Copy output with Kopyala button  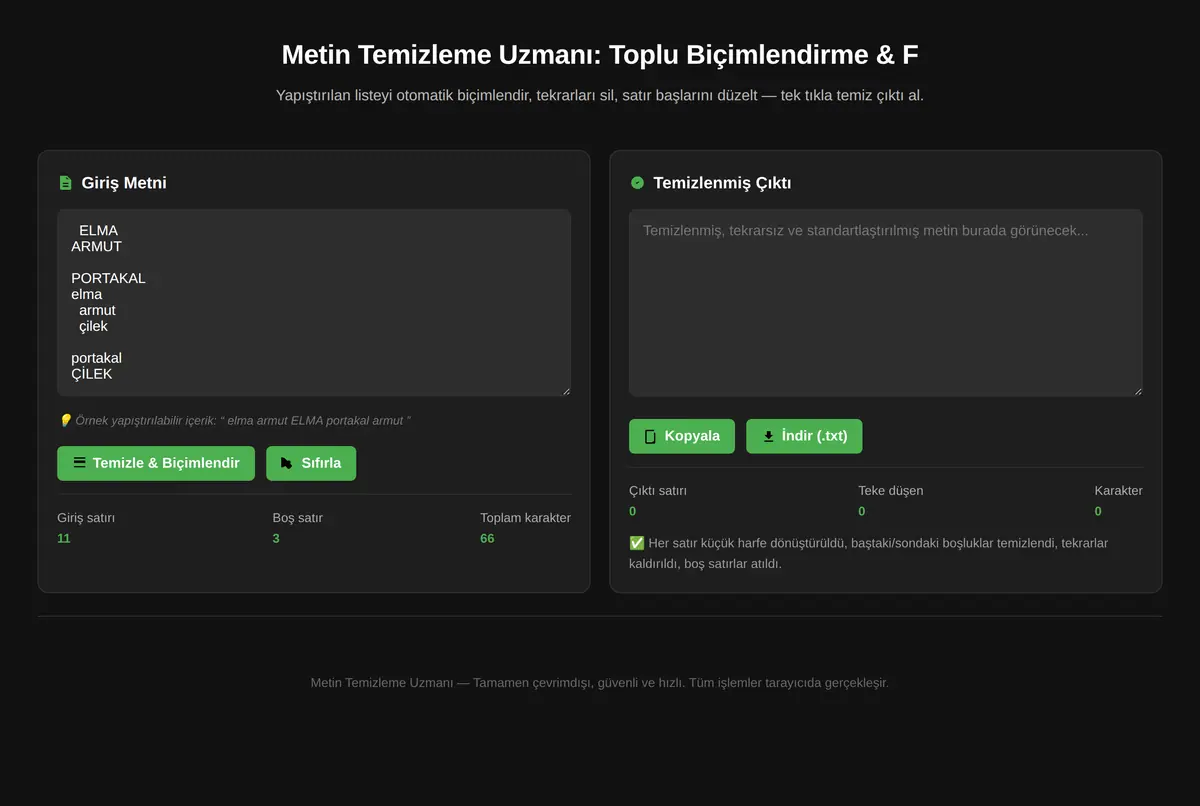click(682, 436)
